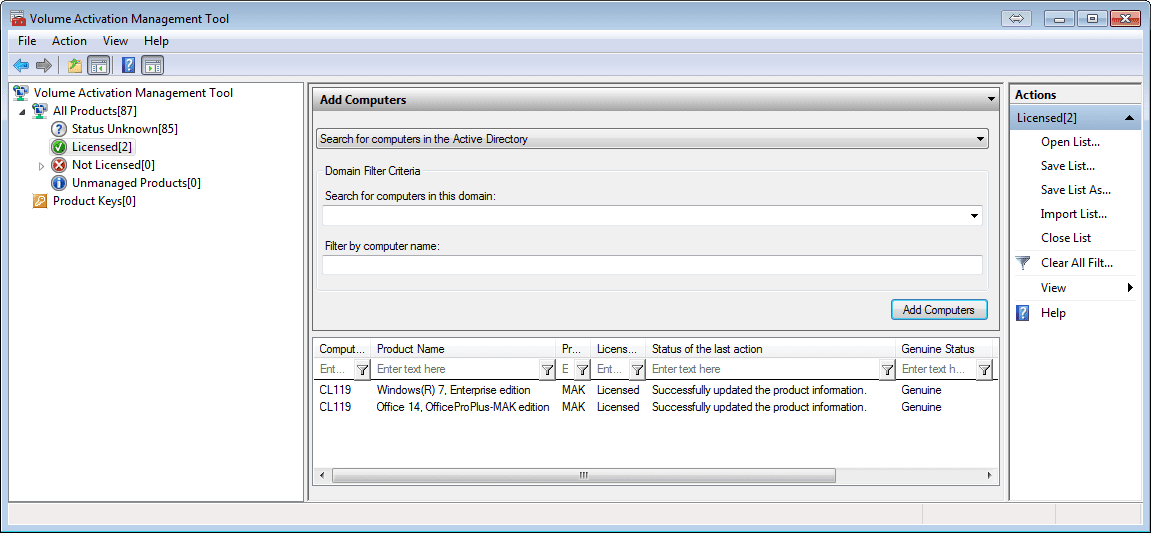This screenshot has height=533, width=1151.
Task: Toggle the Show/Hide Action Pane toolbar icon
Action: (x=153, y=66)
